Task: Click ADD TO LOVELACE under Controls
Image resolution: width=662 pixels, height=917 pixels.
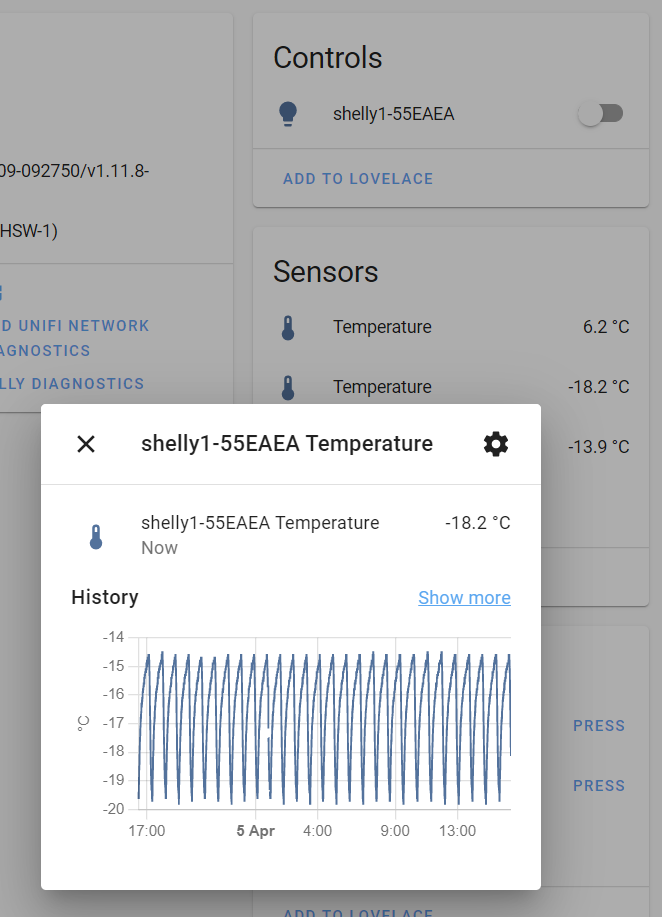Action: pyautogui.click(x=358, y=179)
